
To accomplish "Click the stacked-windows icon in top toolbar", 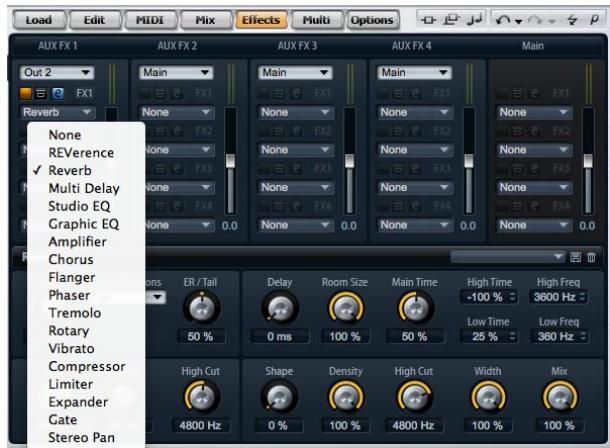I will coord(451,19).
